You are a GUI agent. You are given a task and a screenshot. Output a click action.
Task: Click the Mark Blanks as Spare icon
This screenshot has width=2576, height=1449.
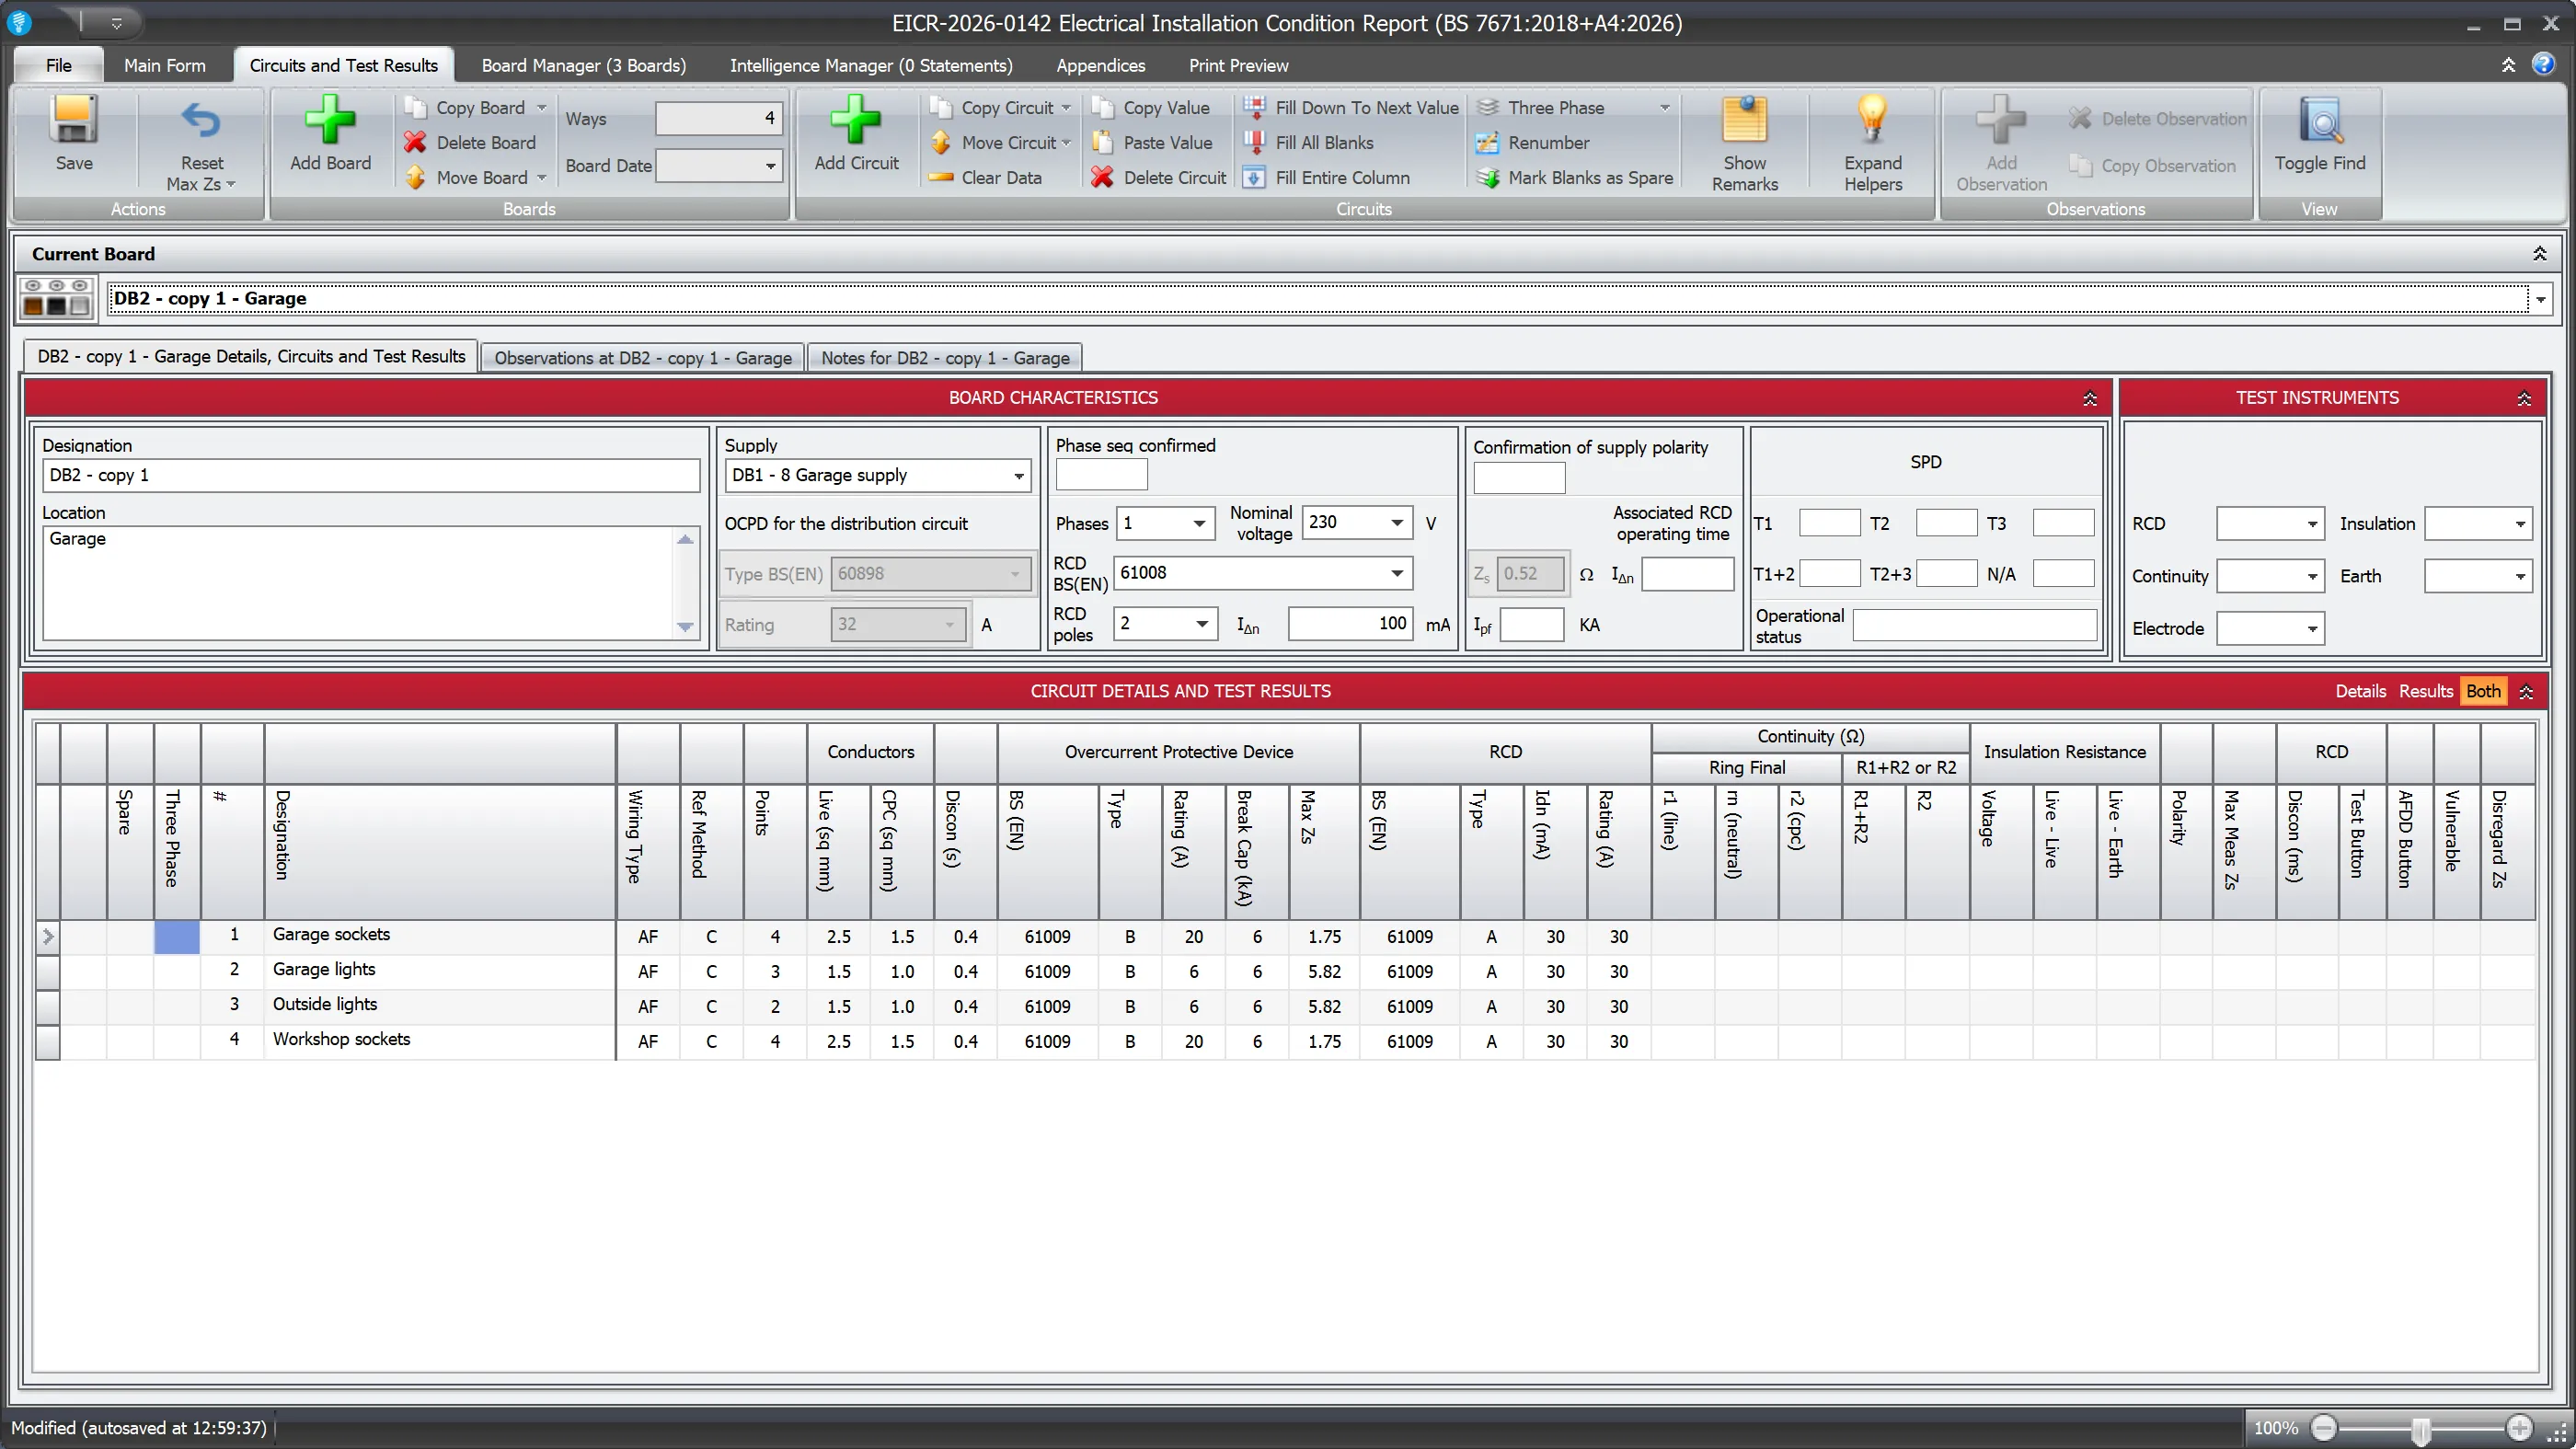click(1487, 177)
